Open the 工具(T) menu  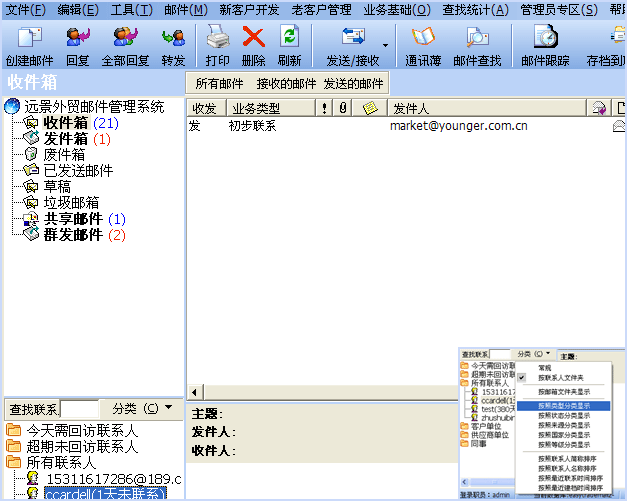coord(132,10)
